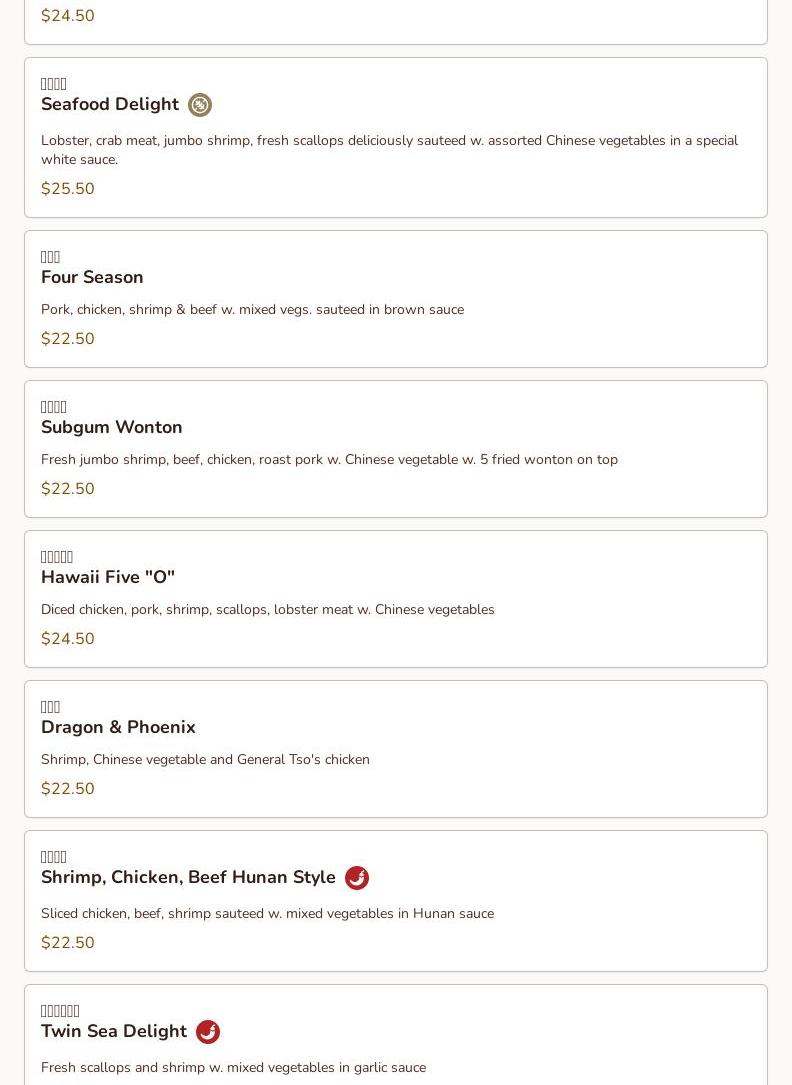This screenshot has width=792, height=1085.
Task: Select the Four Season dish title
Action: 92,277
